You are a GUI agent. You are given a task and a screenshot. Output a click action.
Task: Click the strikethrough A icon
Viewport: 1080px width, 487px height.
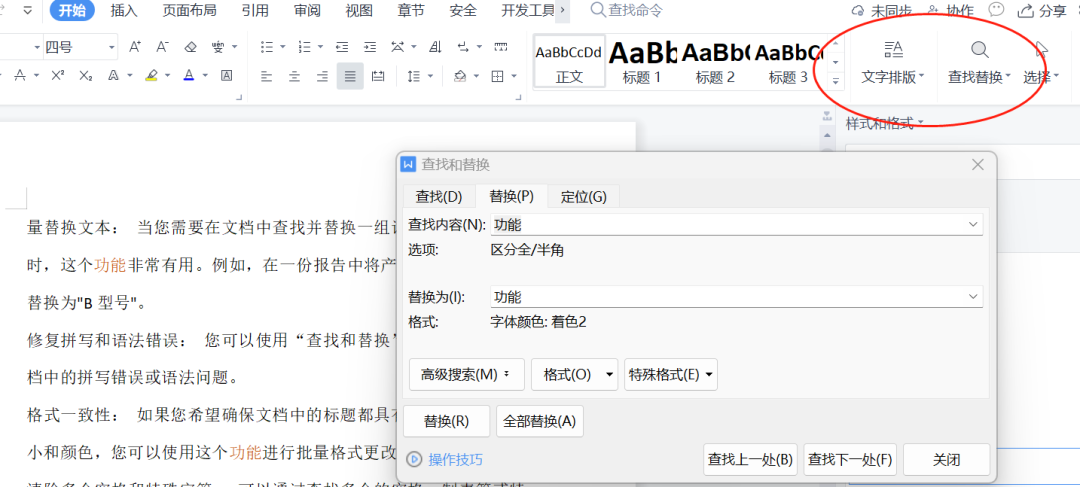(x=20, y=75)
